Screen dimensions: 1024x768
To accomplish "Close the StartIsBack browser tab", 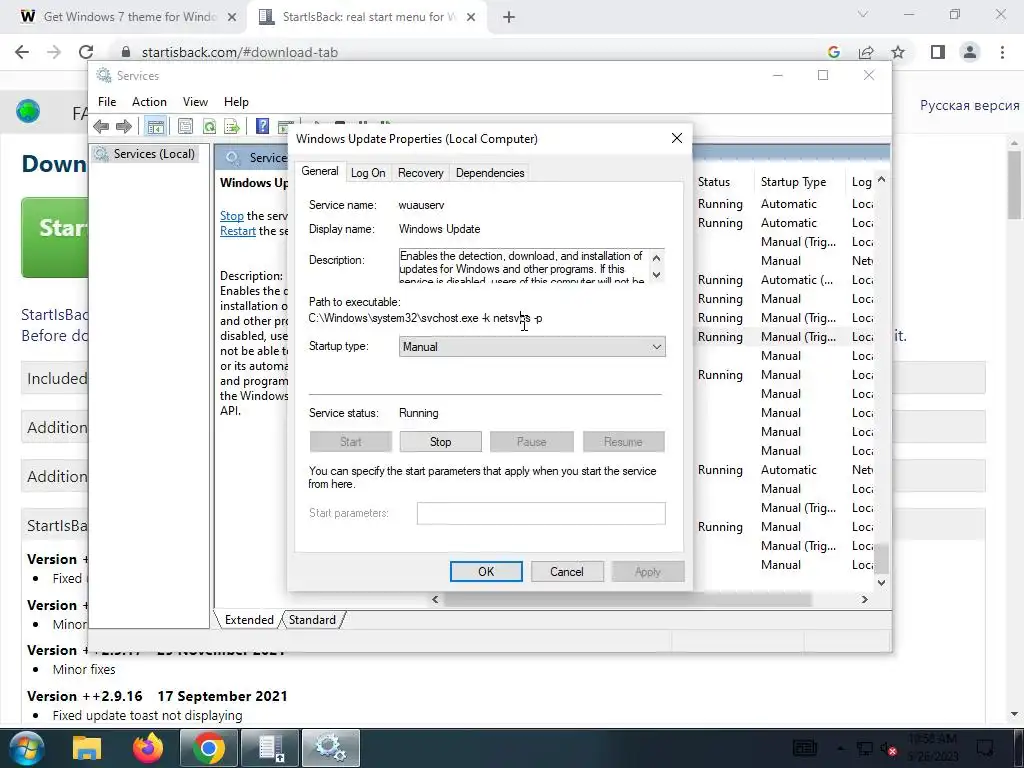I will pyautogui.click(x=471, y=18).
